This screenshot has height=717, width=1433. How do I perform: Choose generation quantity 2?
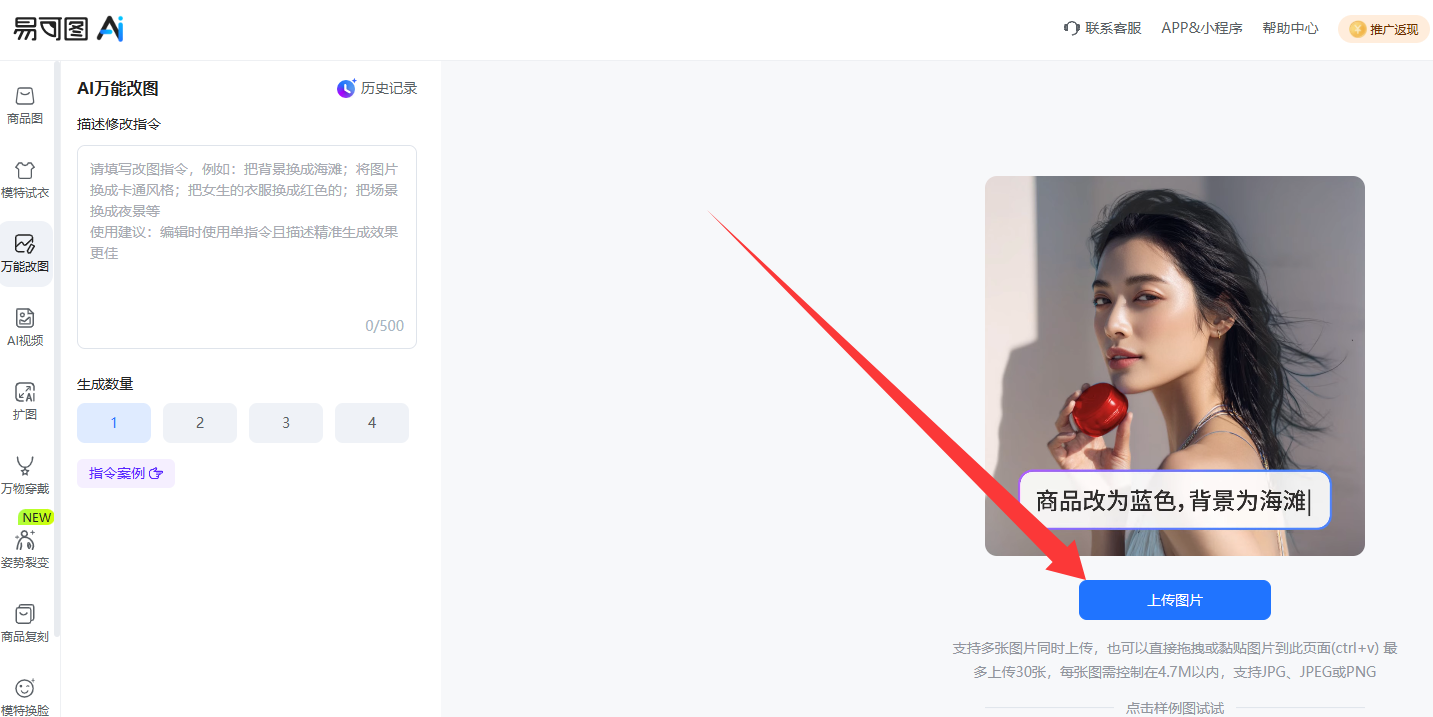(x=200, y=423)
